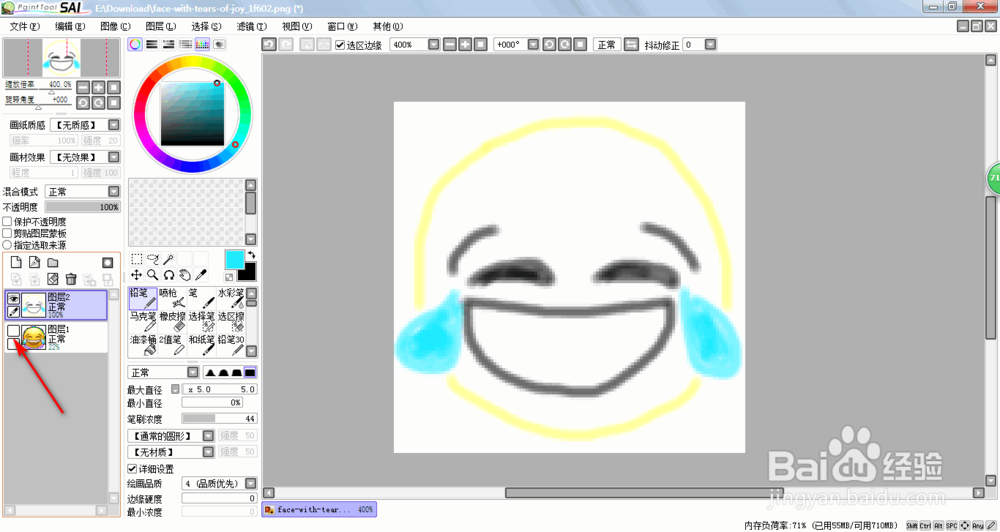Open the 图层 menu
The height and width of the screenshot is (532, 1000).
click(161, 26)
